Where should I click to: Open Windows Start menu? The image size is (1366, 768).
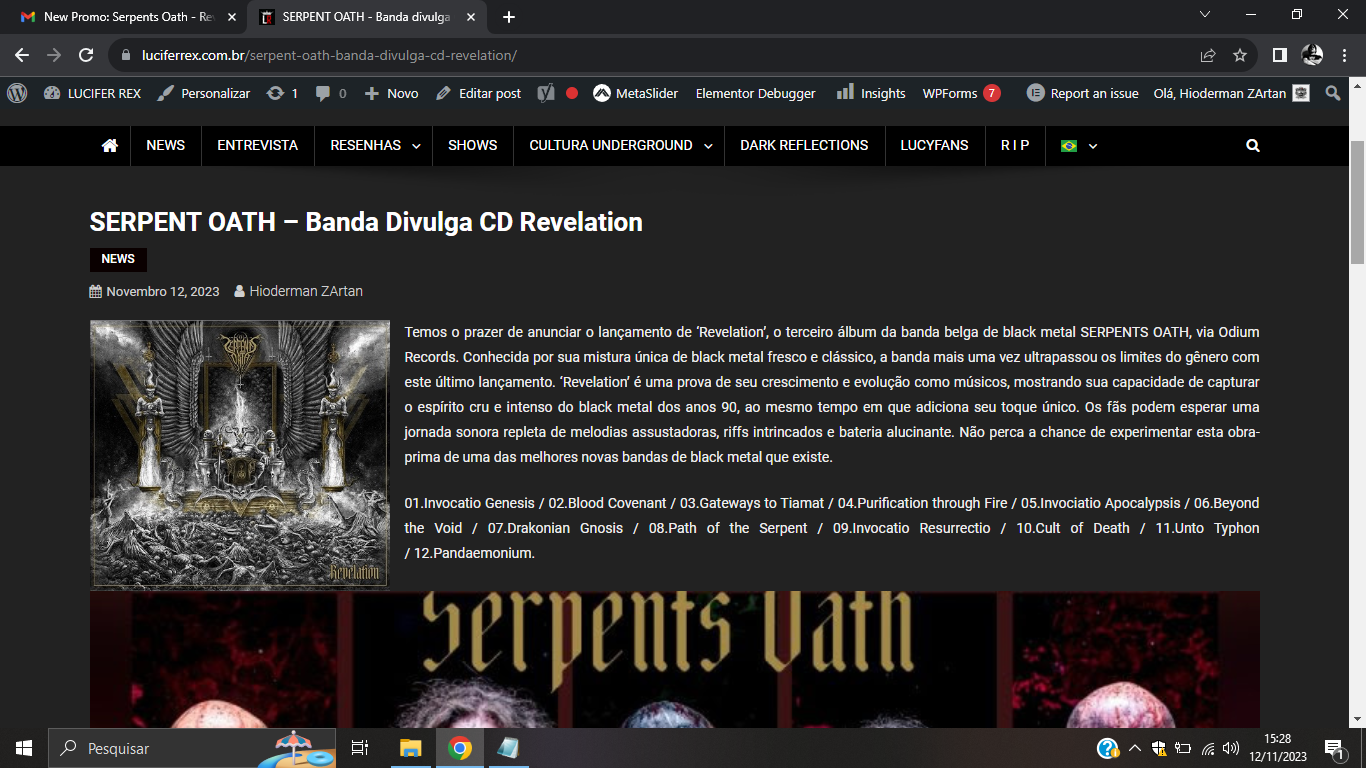(x=24, y=748)
